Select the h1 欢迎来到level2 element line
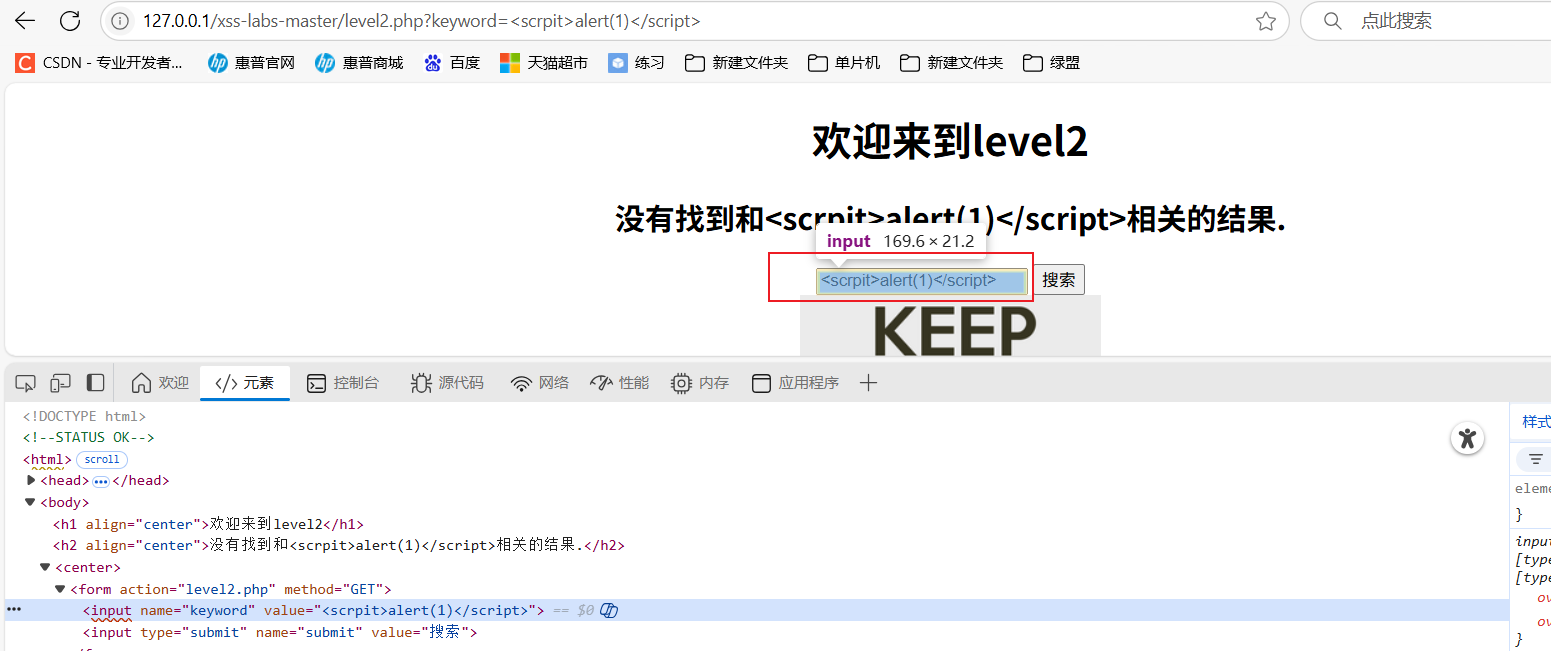Viewport: 1551px width, 651px height. click(x=208, y=524)
